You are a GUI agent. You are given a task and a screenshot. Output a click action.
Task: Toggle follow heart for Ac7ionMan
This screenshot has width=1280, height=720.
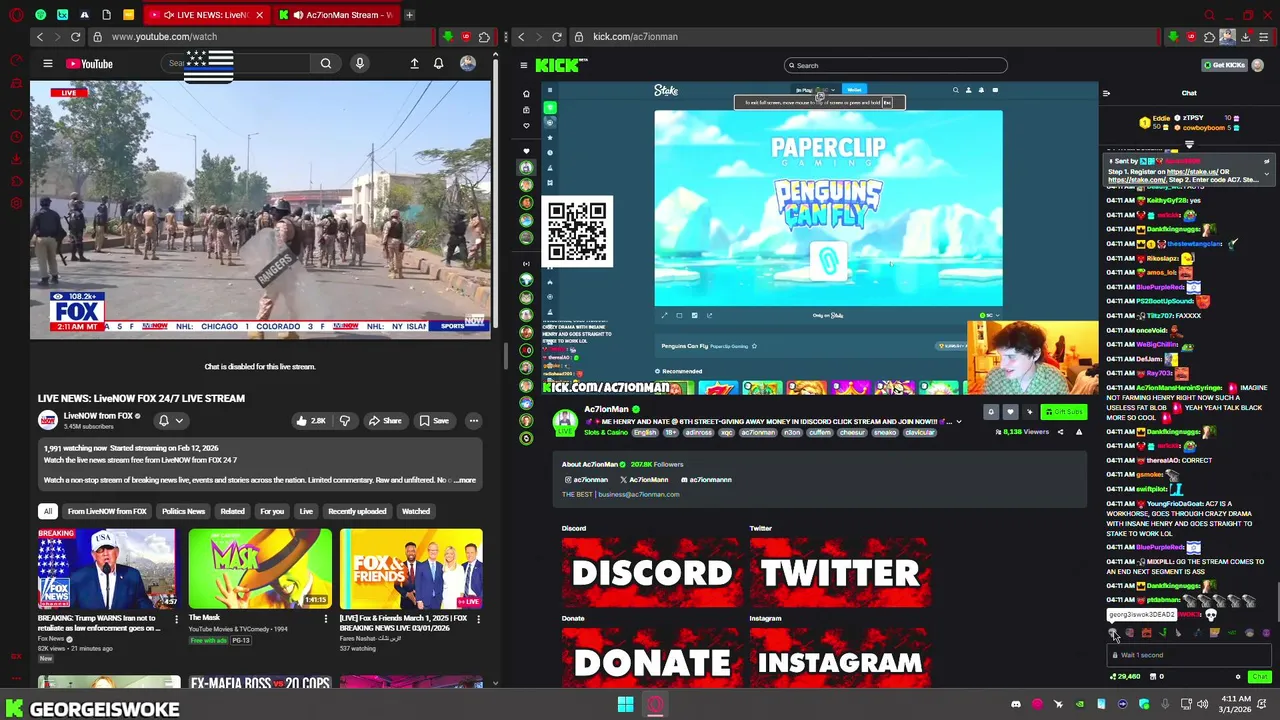(1010, 412)
